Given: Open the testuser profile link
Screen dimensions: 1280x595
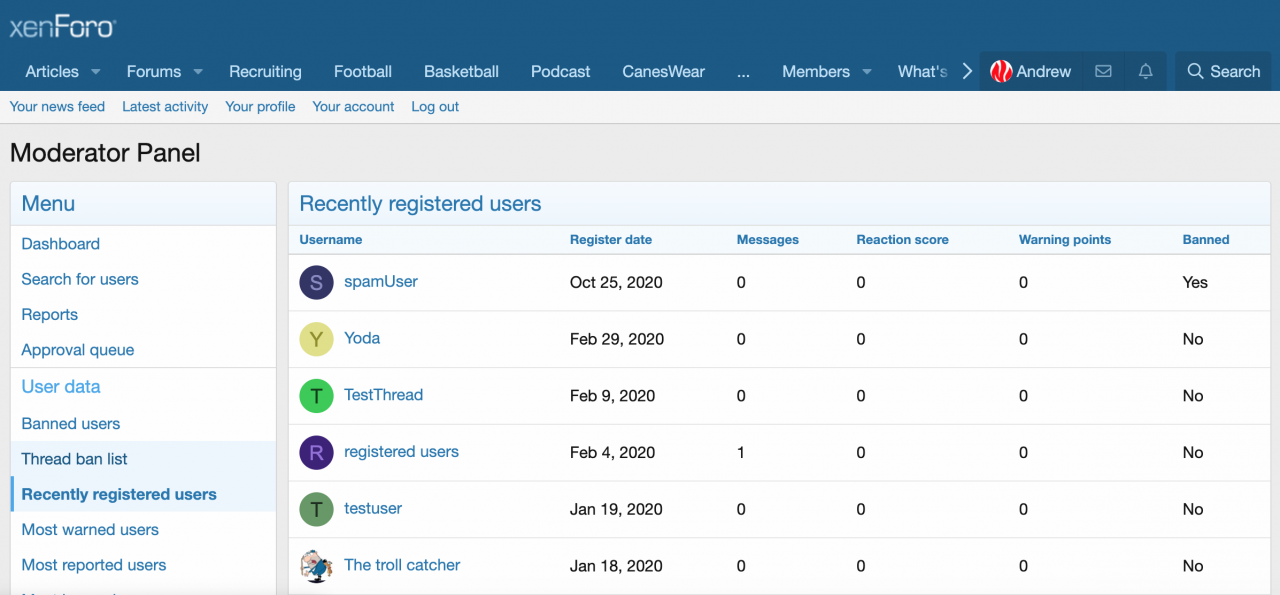Looking at the screenshot, I should pyautogui.click(x=373, y=508).
